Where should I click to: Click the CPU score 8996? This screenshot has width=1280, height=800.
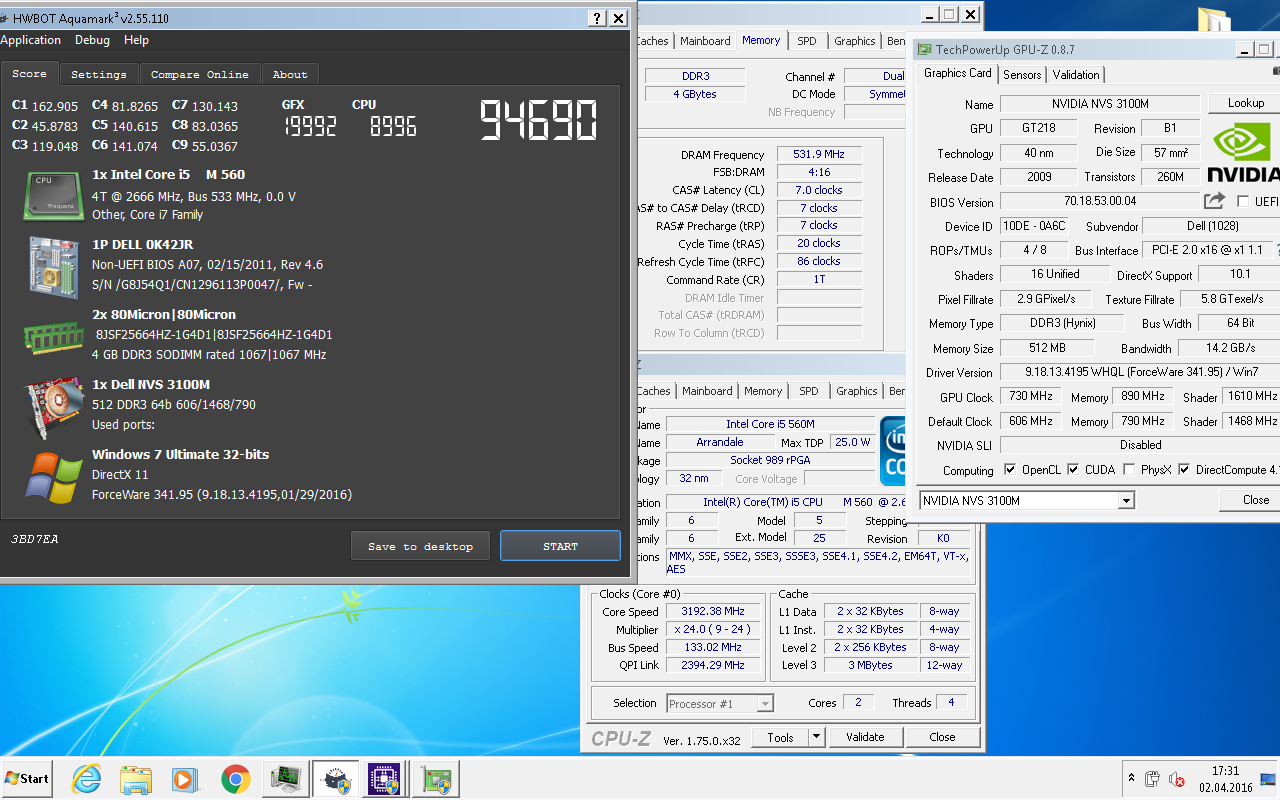click(x=393, y=126)
